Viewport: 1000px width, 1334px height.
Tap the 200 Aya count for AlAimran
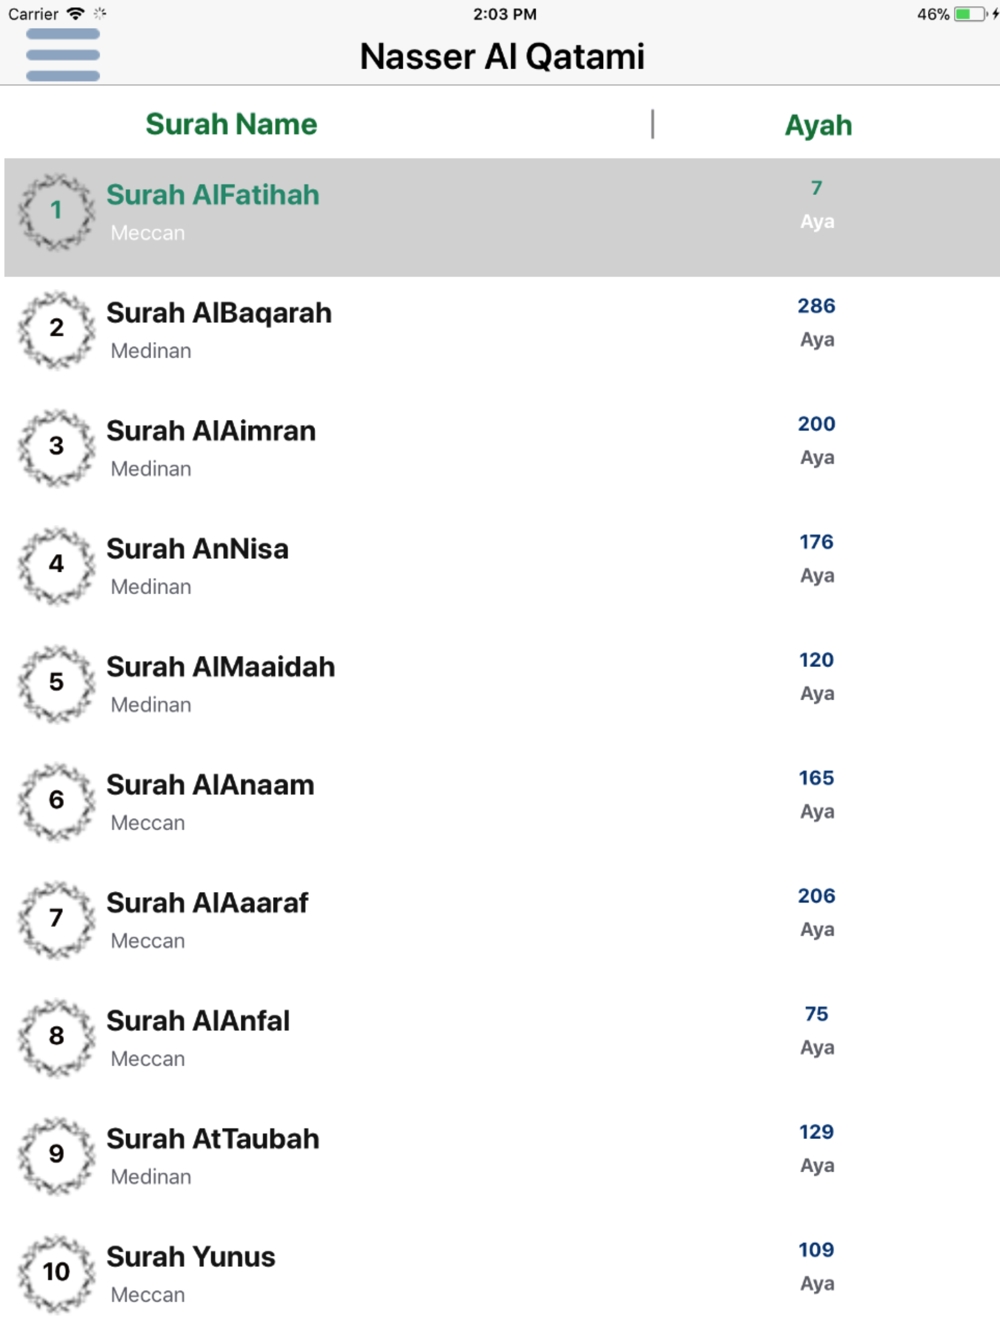[816, 424]
